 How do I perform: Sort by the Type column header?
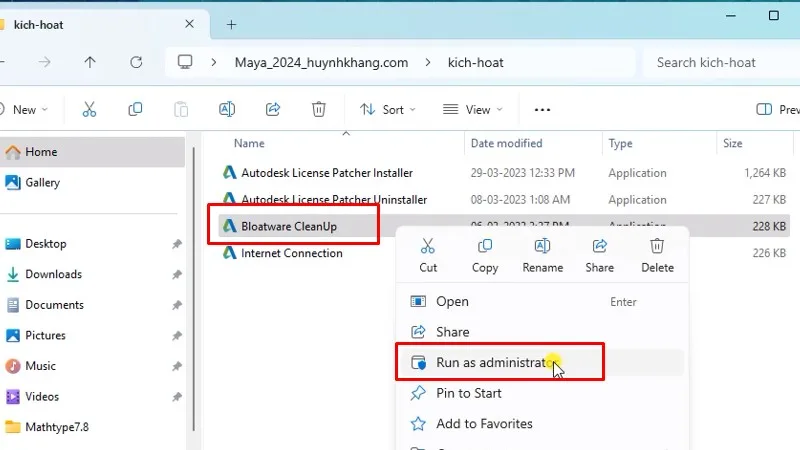click(620, 143)
